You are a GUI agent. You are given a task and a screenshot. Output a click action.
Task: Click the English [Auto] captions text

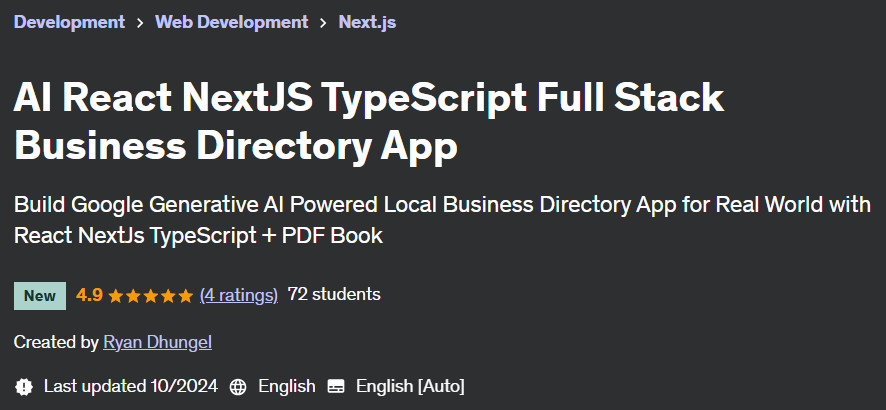point(410,386)
